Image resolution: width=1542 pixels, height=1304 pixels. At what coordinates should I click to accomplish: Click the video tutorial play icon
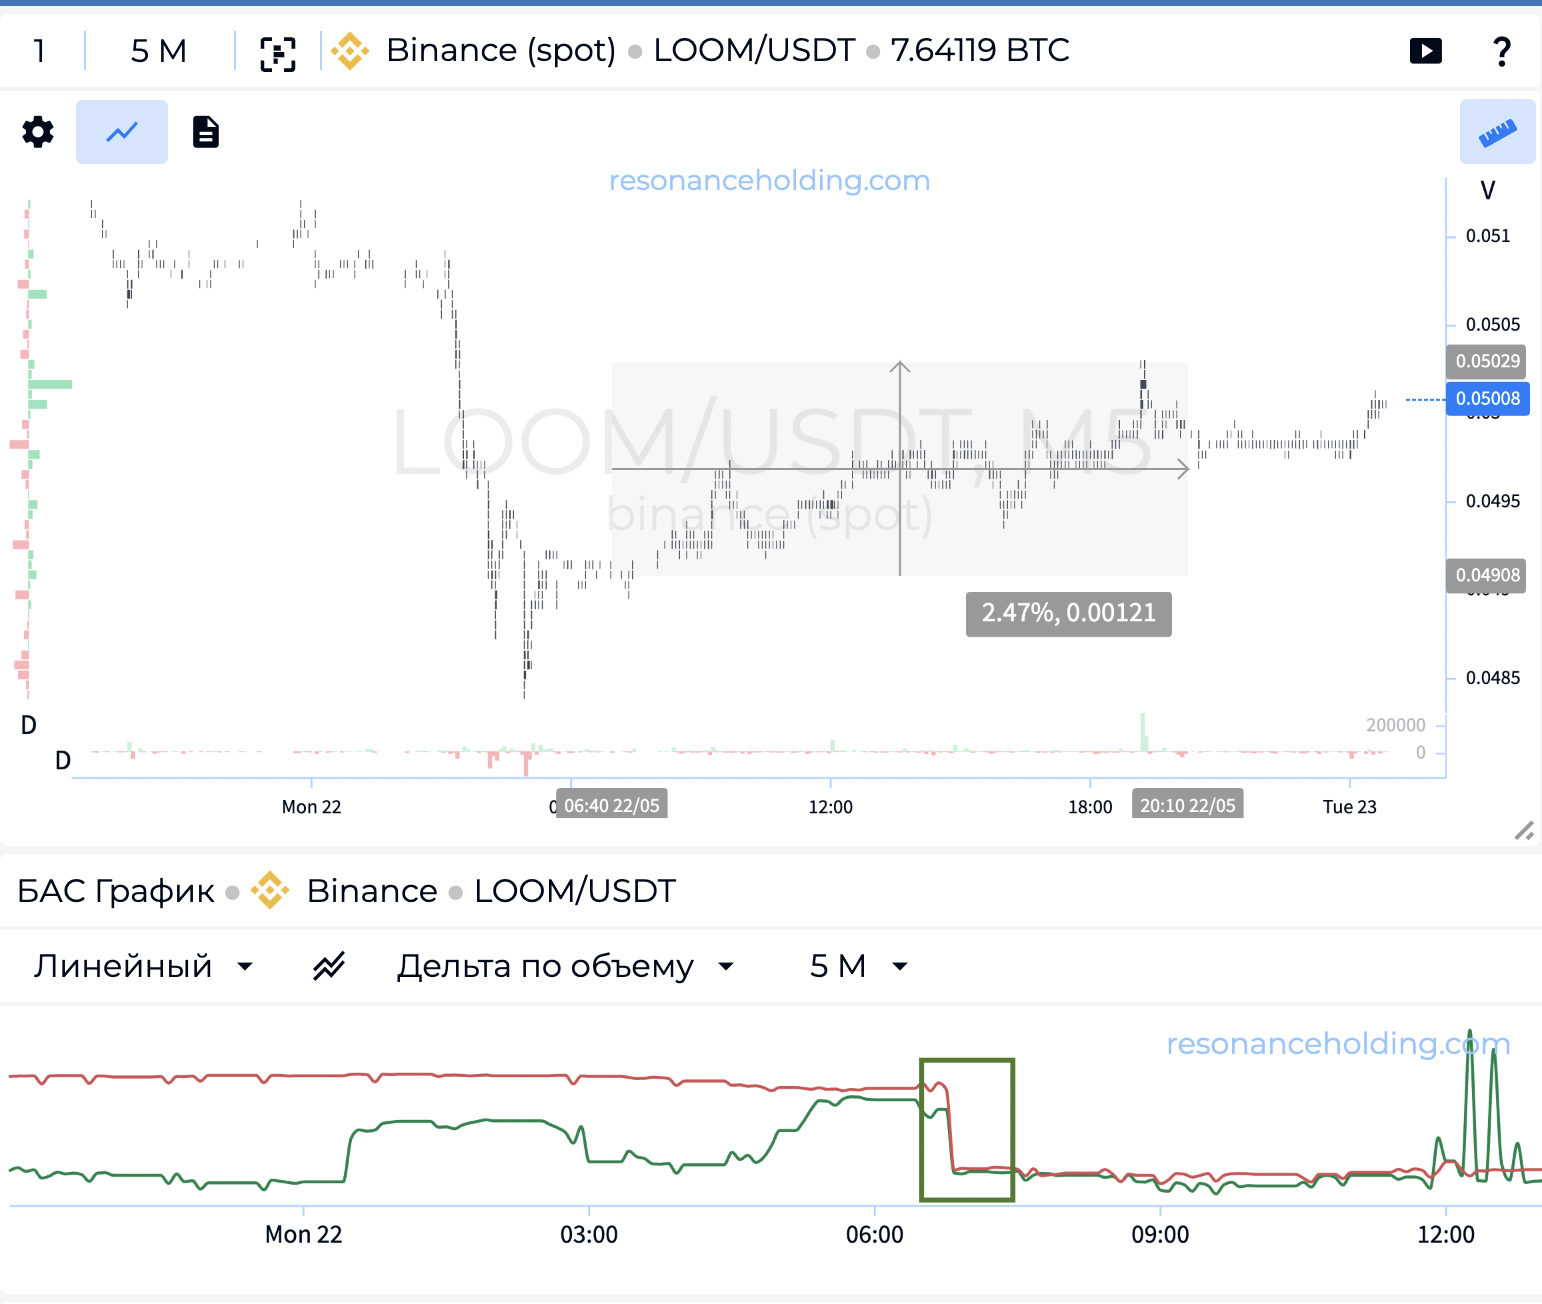coord(1426,51)
